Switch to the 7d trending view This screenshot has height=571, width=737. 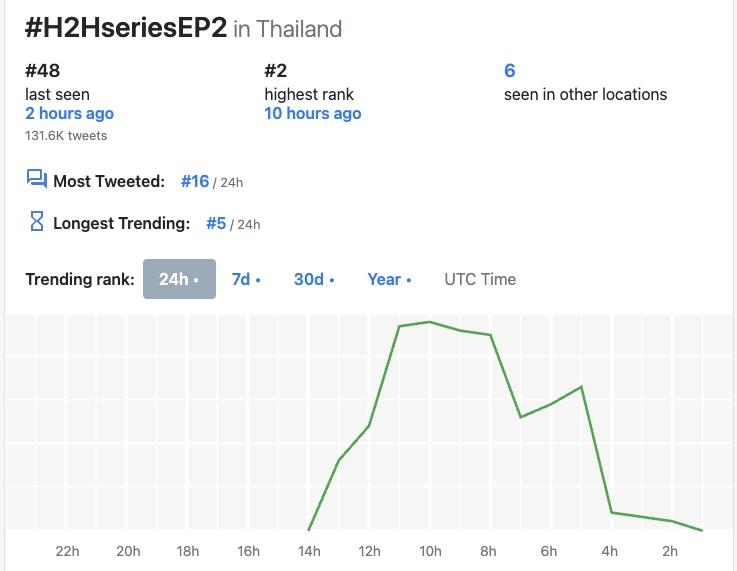pyautogui.click(x=245, y=279)
